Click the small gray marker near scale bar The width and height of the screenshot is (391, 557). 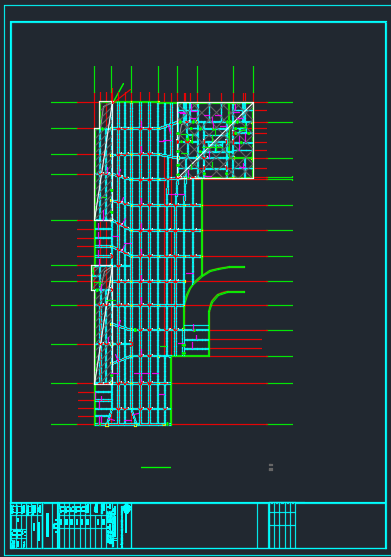click(271, 467)
